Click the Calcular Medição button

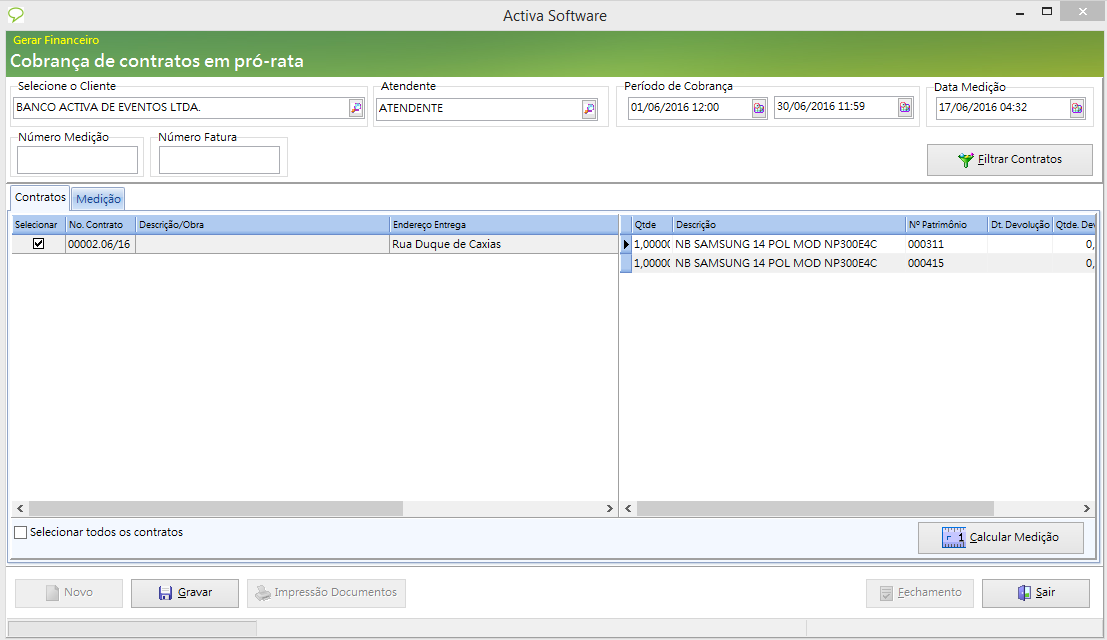coord(1001,538)
